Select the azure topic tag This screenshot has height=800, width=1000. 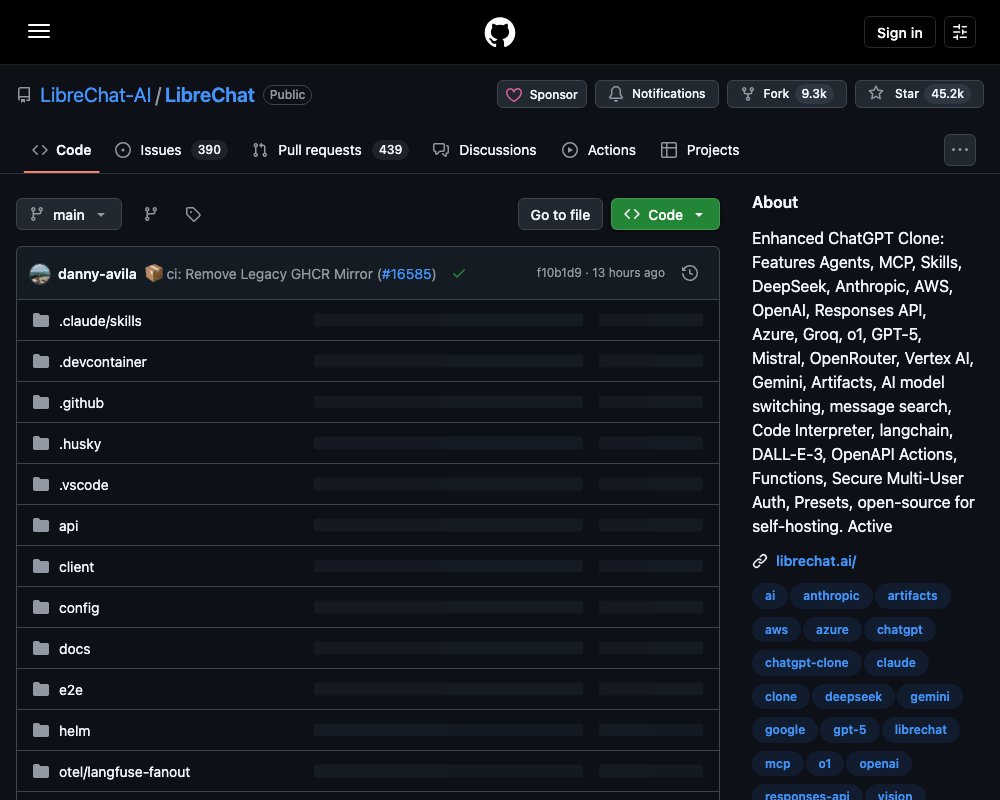point(832,630)
